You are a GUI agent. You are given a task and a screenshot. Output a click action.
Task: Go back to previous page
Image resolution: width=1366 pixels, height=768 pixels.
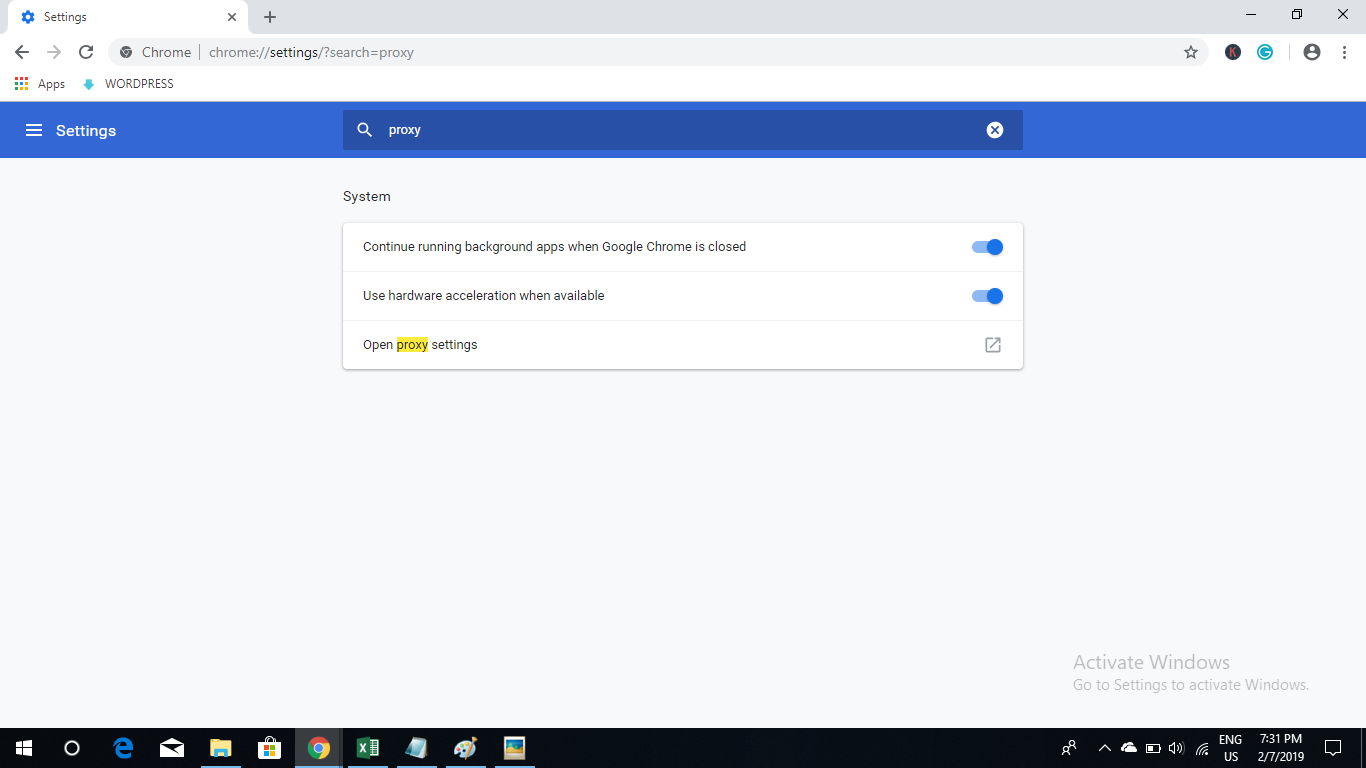[x=22, y=52]
